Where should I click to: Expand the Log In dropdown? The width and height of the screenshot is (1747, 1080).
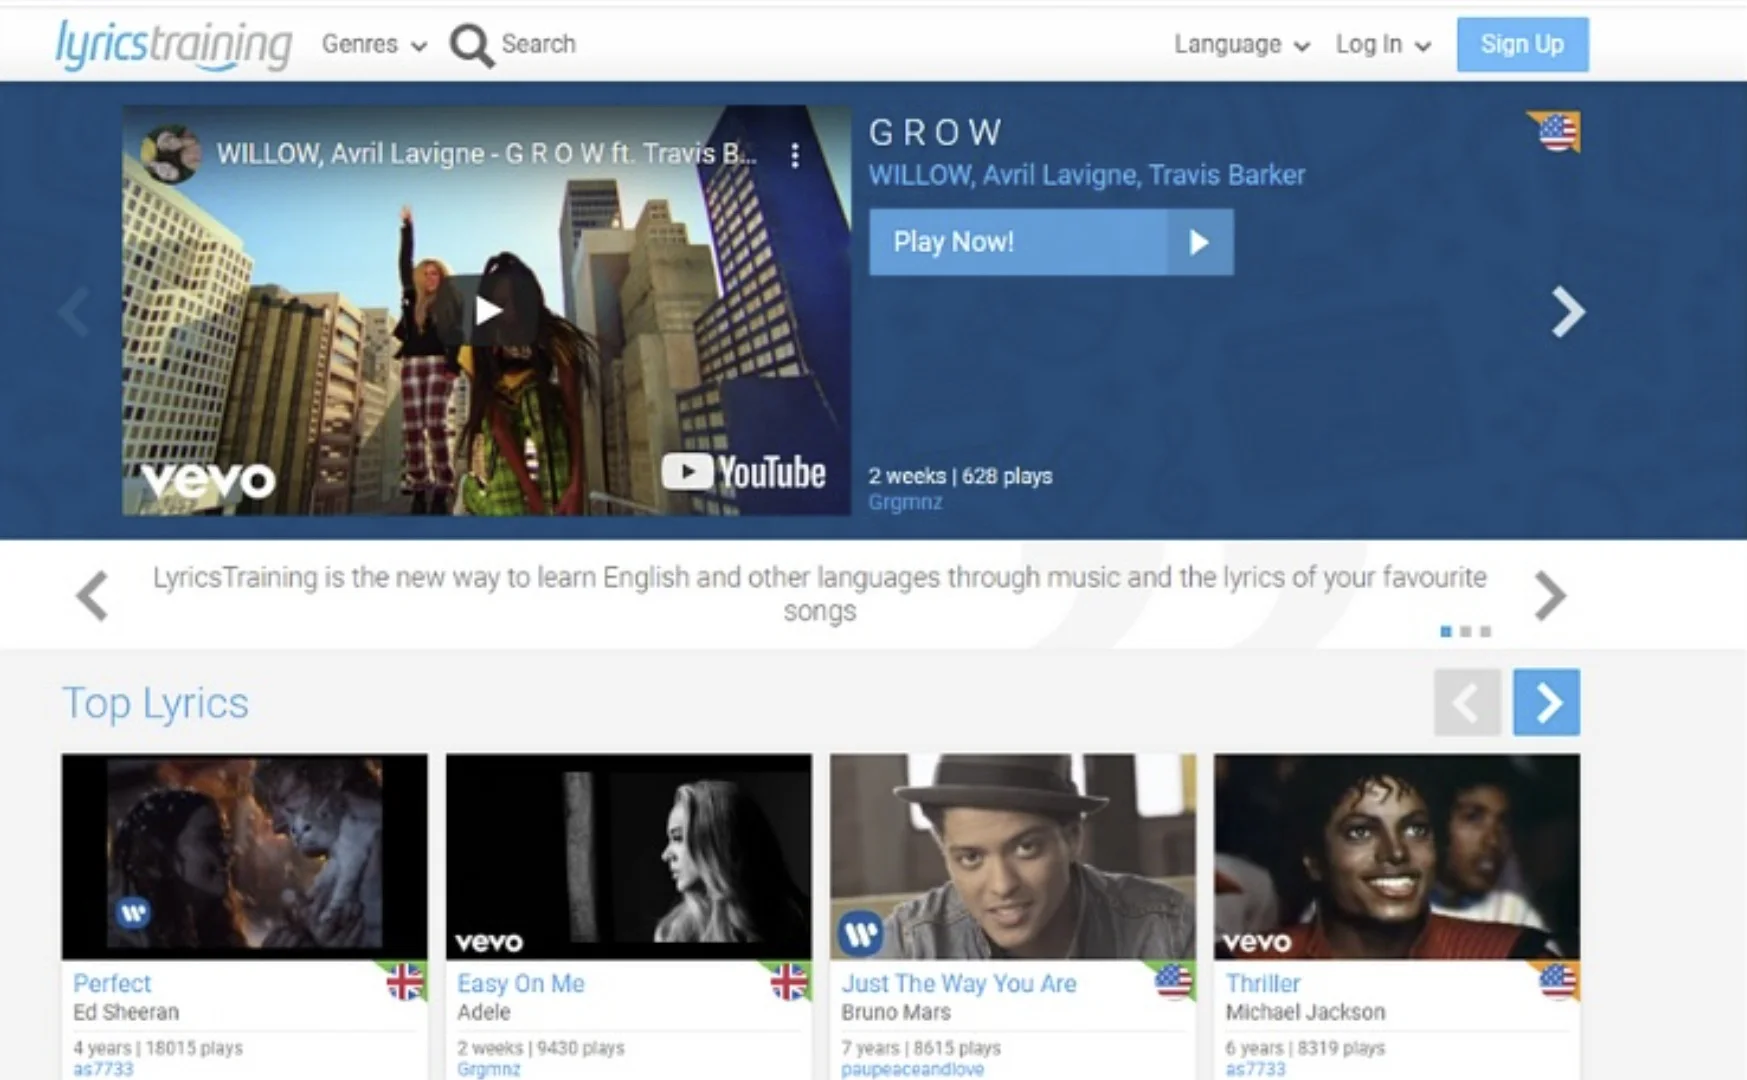coord(1383,45)
